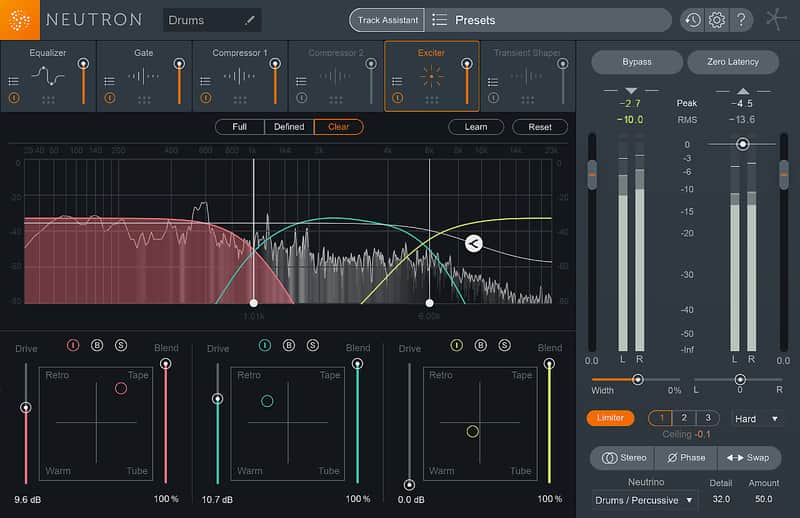This screenshot has height=518, width=800.
Task: Solo the green mid band (S)
Action: pyautogui.click(x=313, y=346)
